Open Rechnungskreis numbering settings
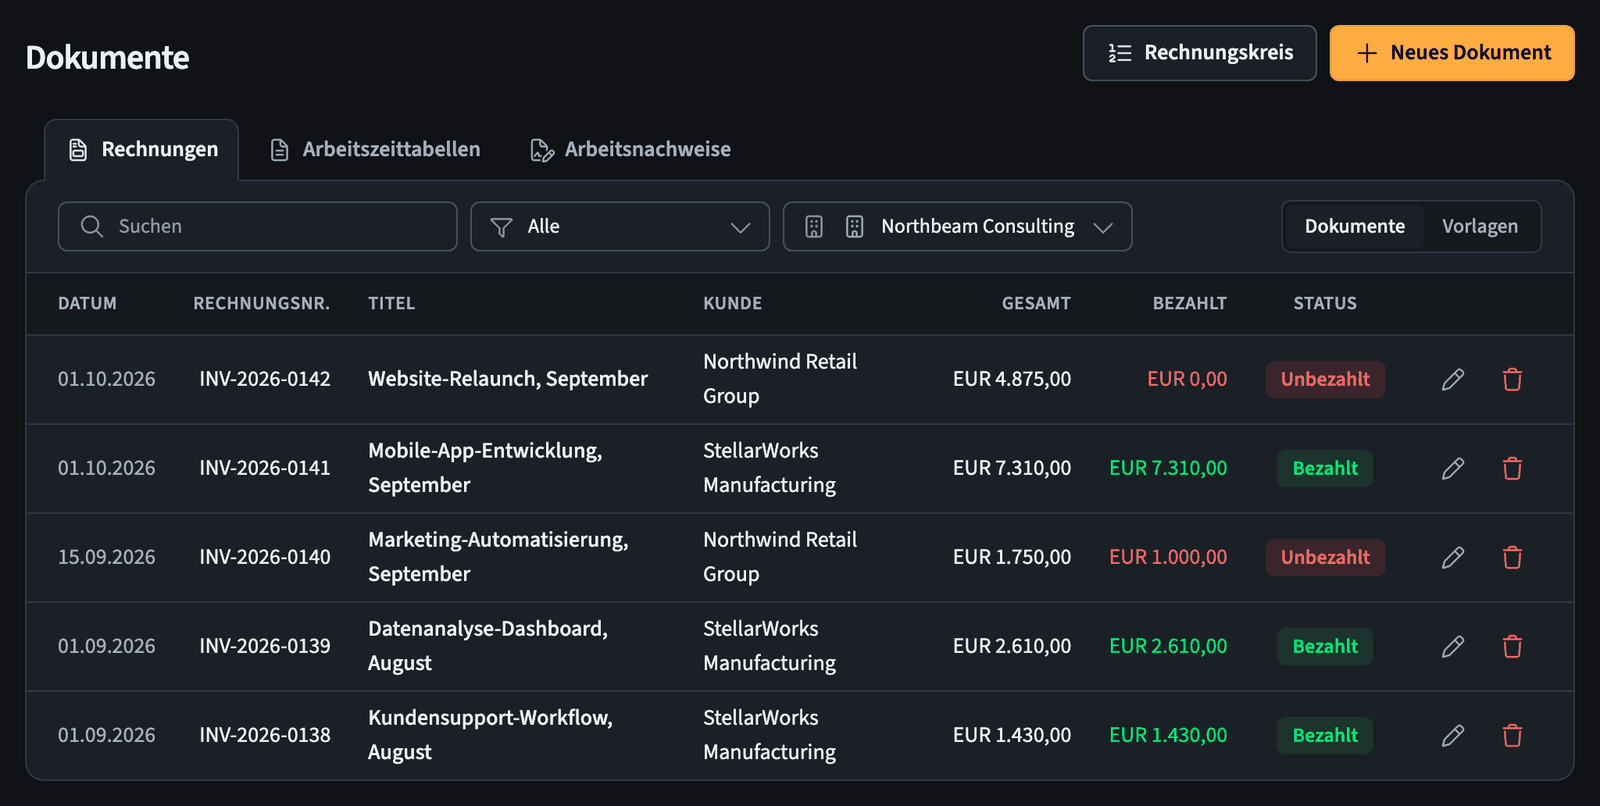The height and width of the screenshot is (806, 1600). [x=1199, y=53]
